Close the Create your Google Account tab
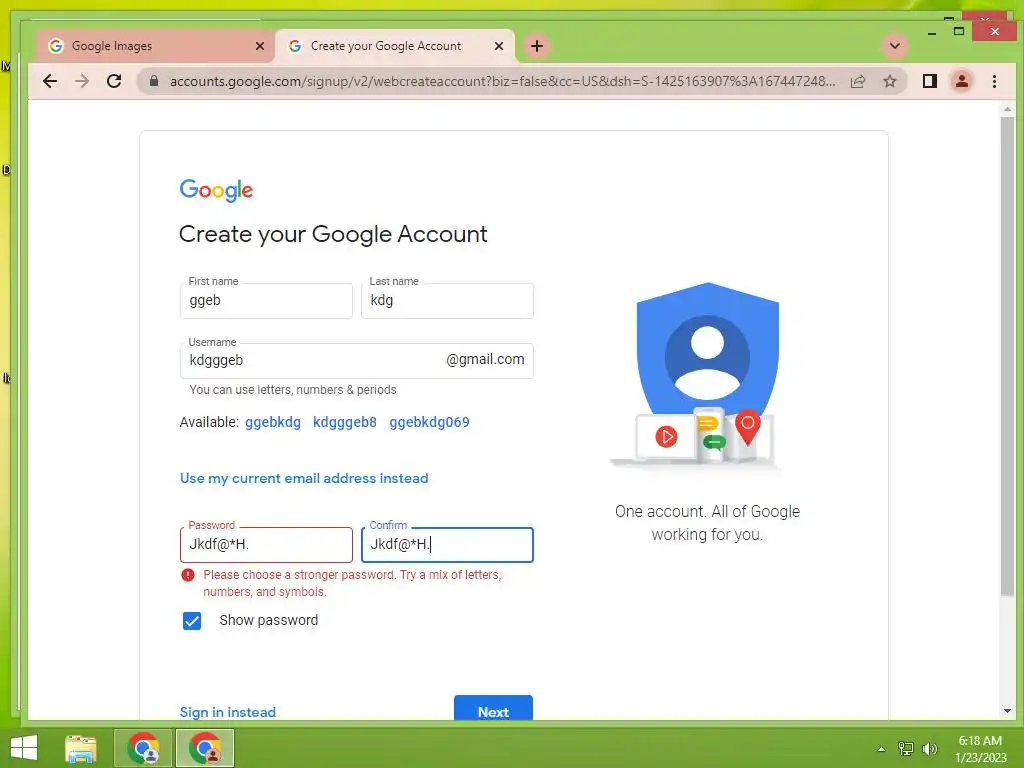 499,46
